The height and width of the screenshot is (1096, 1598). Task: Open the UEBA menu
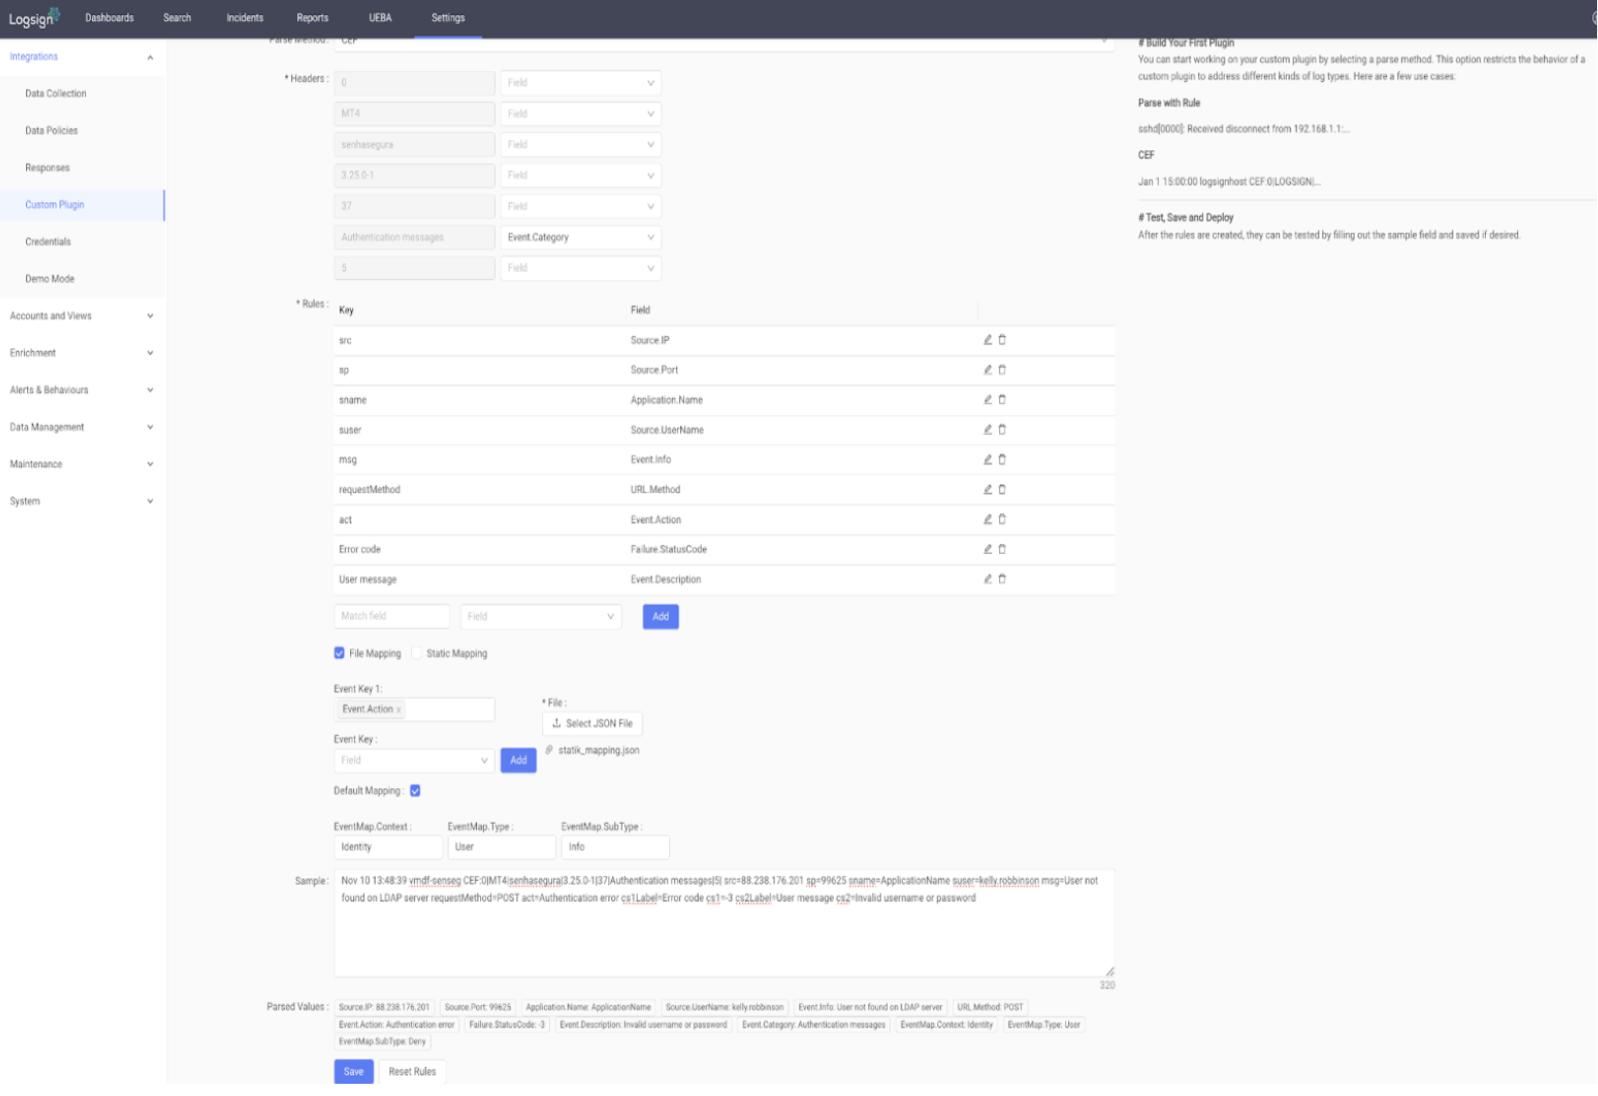point(380,18)
